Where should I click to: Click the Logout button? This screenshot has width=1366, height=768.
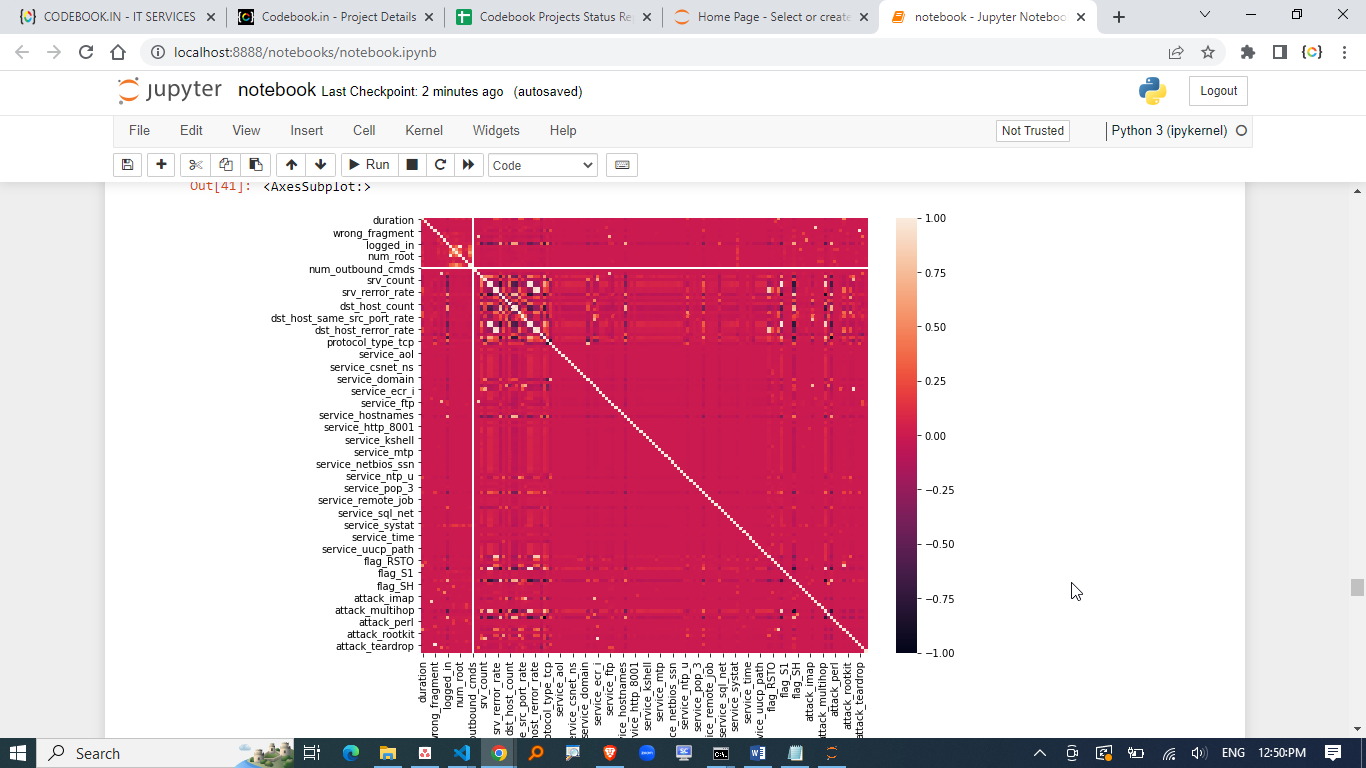[x=1218, y=91]
